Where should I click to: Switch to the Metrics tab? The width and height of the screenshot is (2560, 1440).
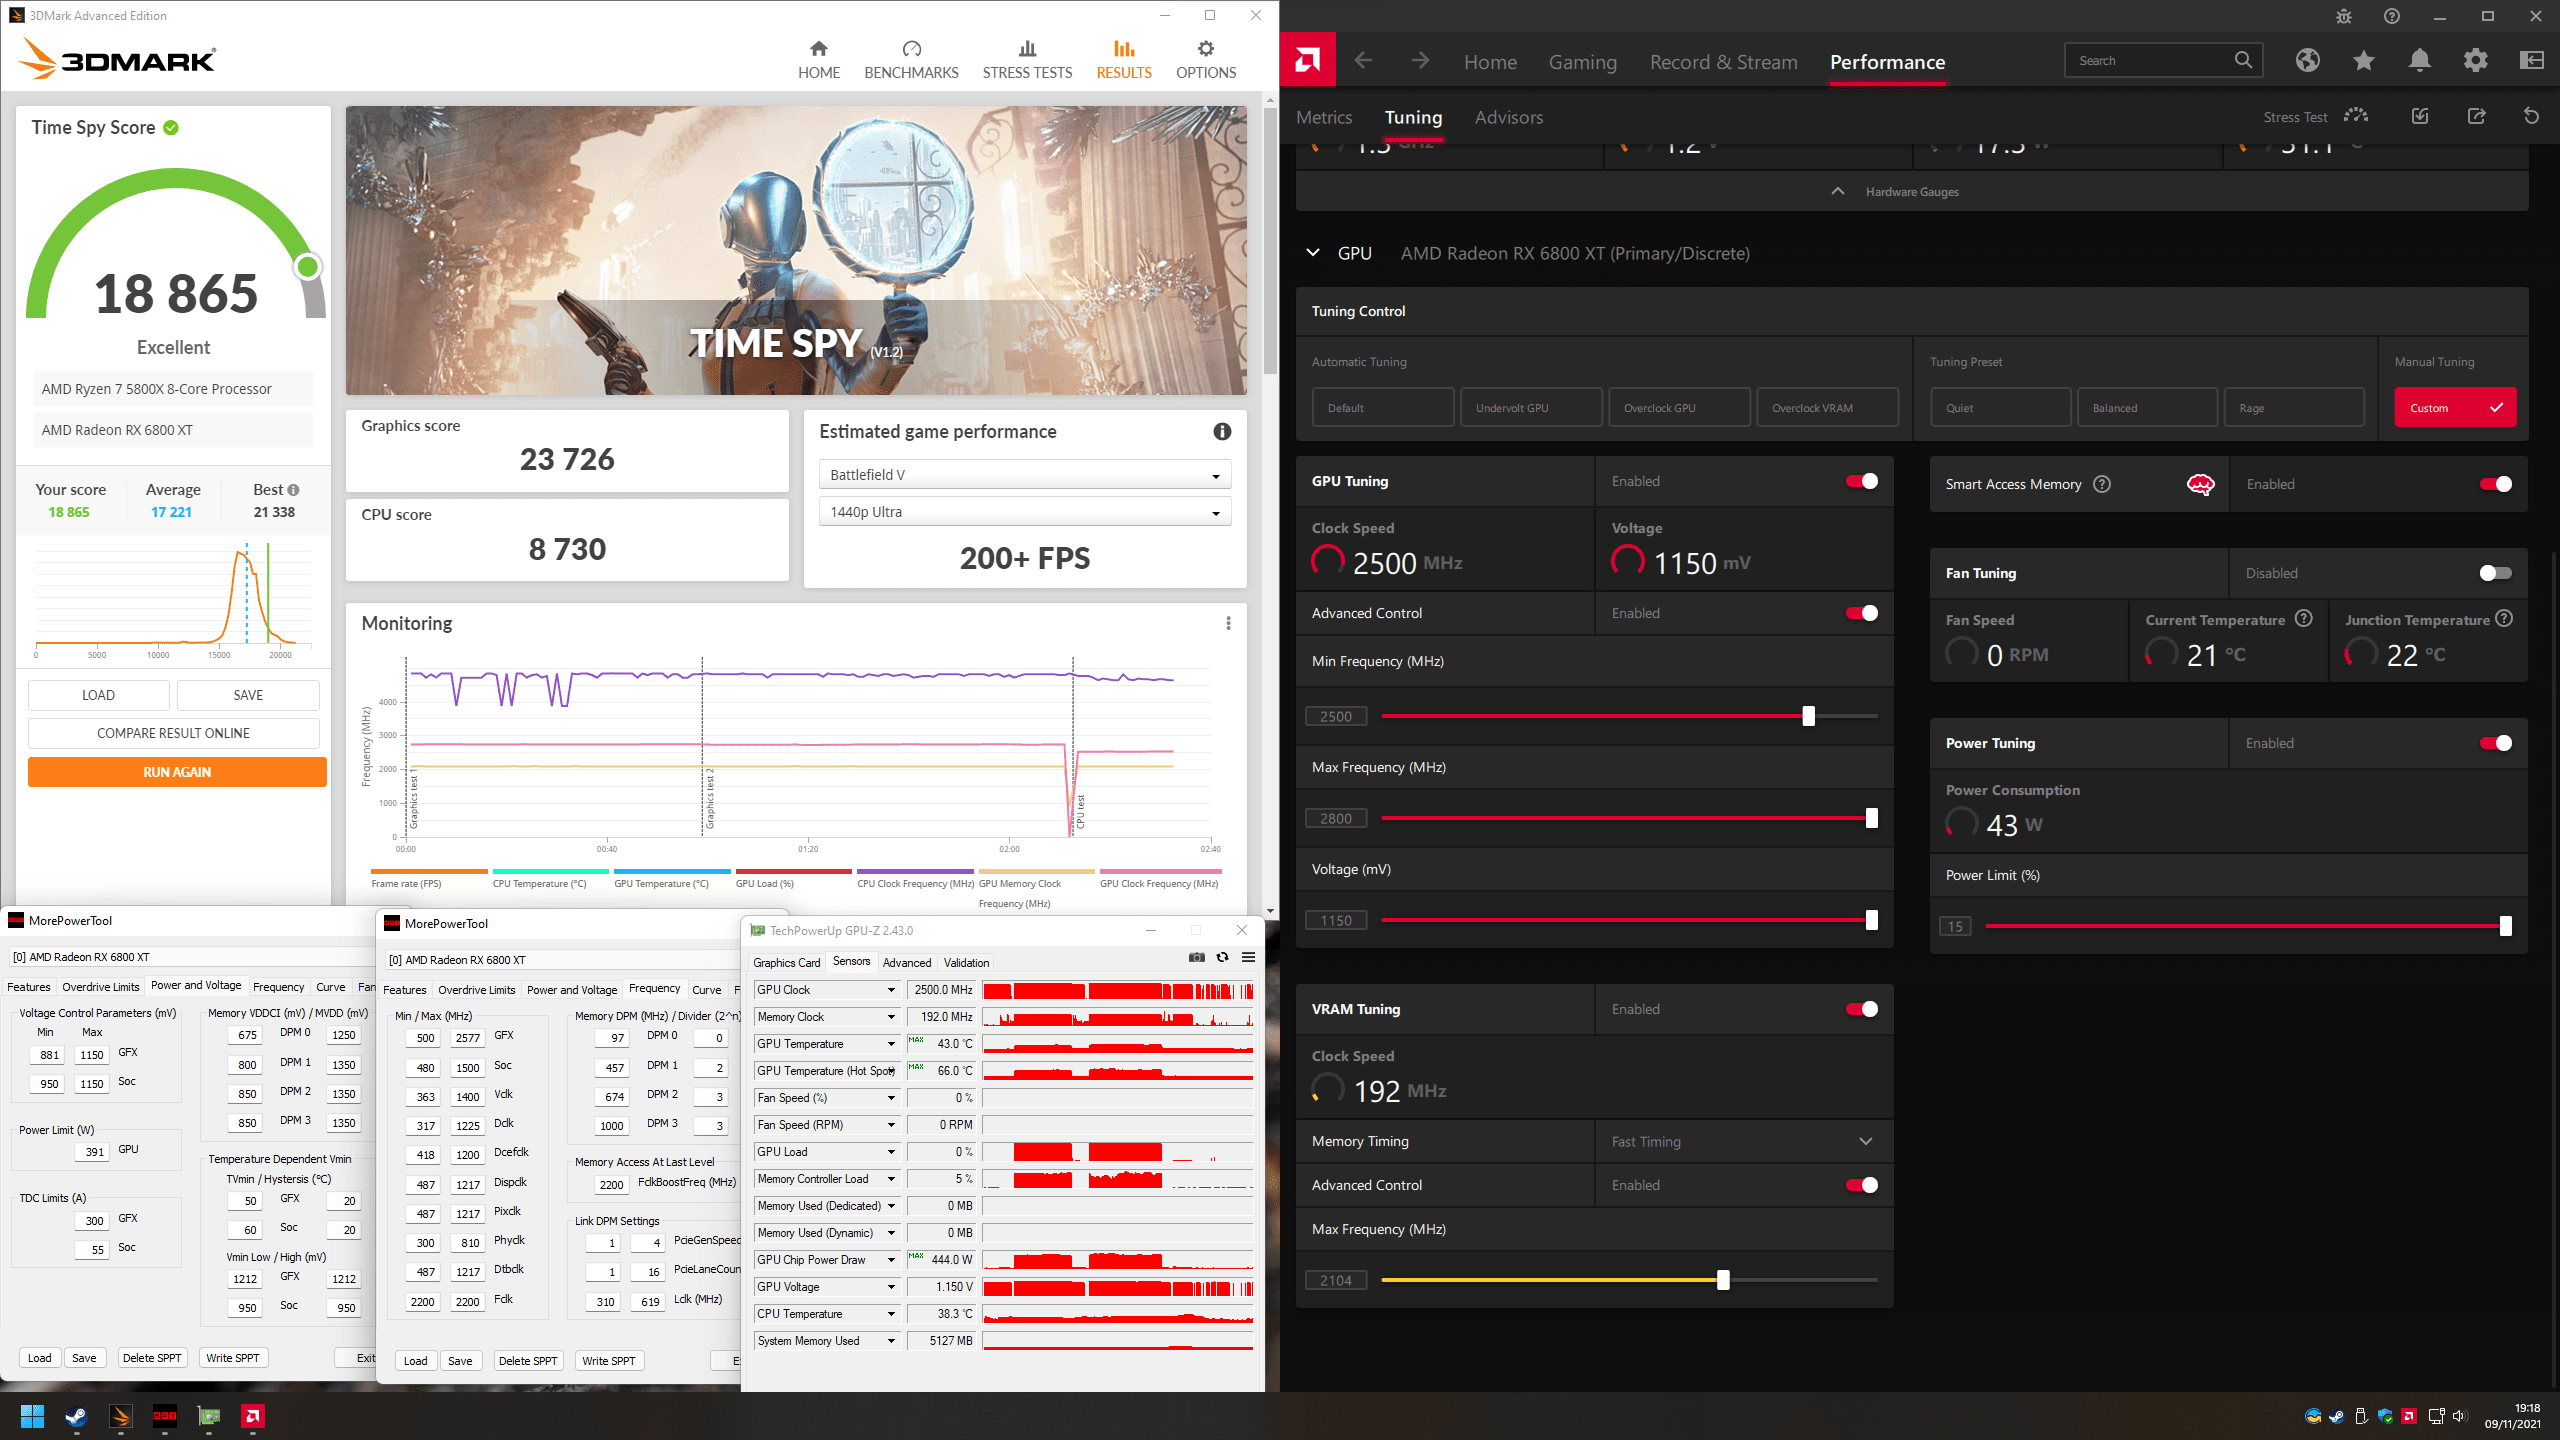pyautogui.click(x=1323, y=117)
